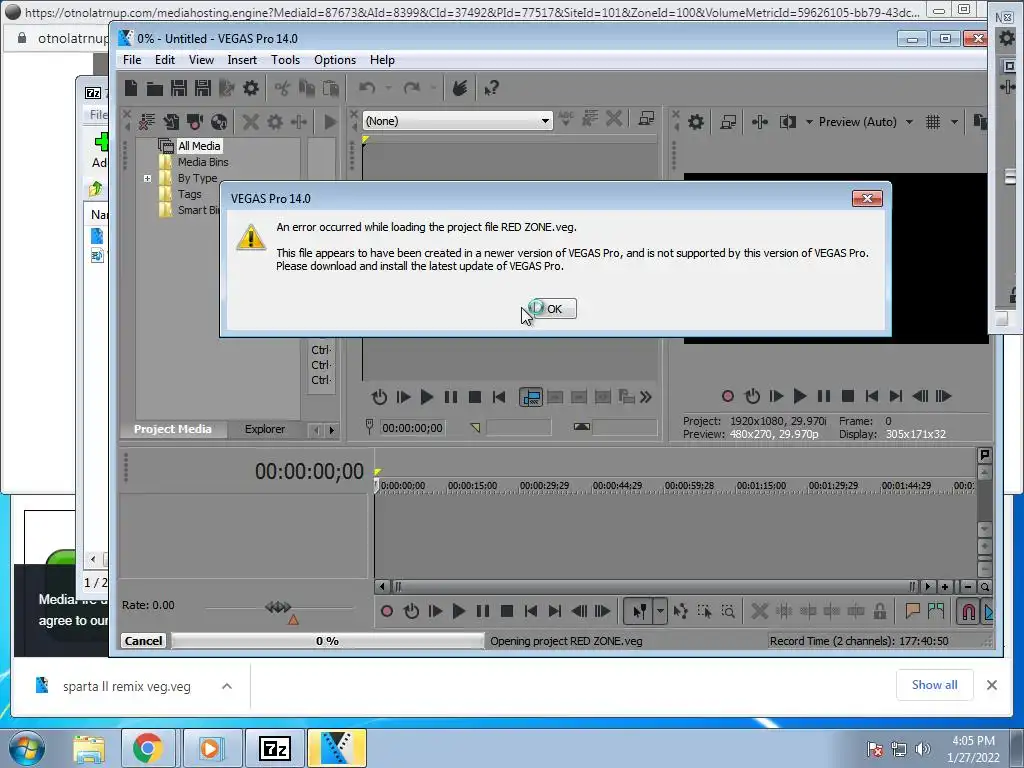Expand more trimmer buttons chevron
The image size is (1024, 768).
pyautogui.click(x=646, y=397)
